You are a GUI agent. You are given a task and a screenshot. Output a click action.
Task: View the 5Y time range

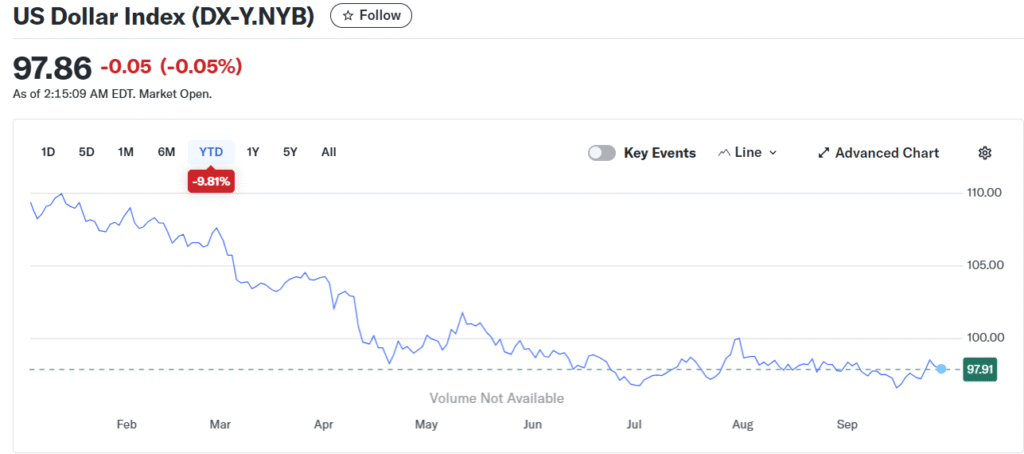(290, 152)
